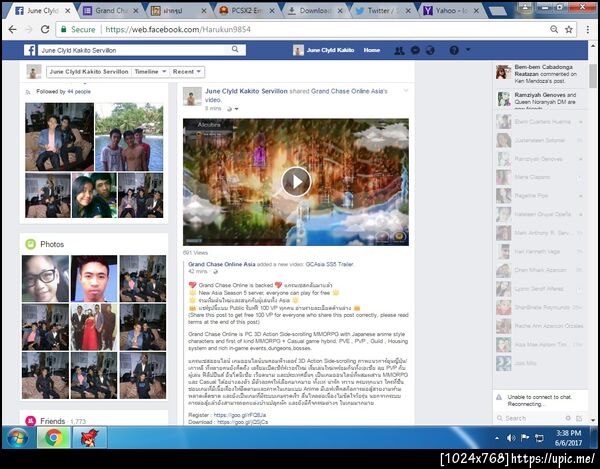Click the Download goo.gl link

[x=243, y=422]
